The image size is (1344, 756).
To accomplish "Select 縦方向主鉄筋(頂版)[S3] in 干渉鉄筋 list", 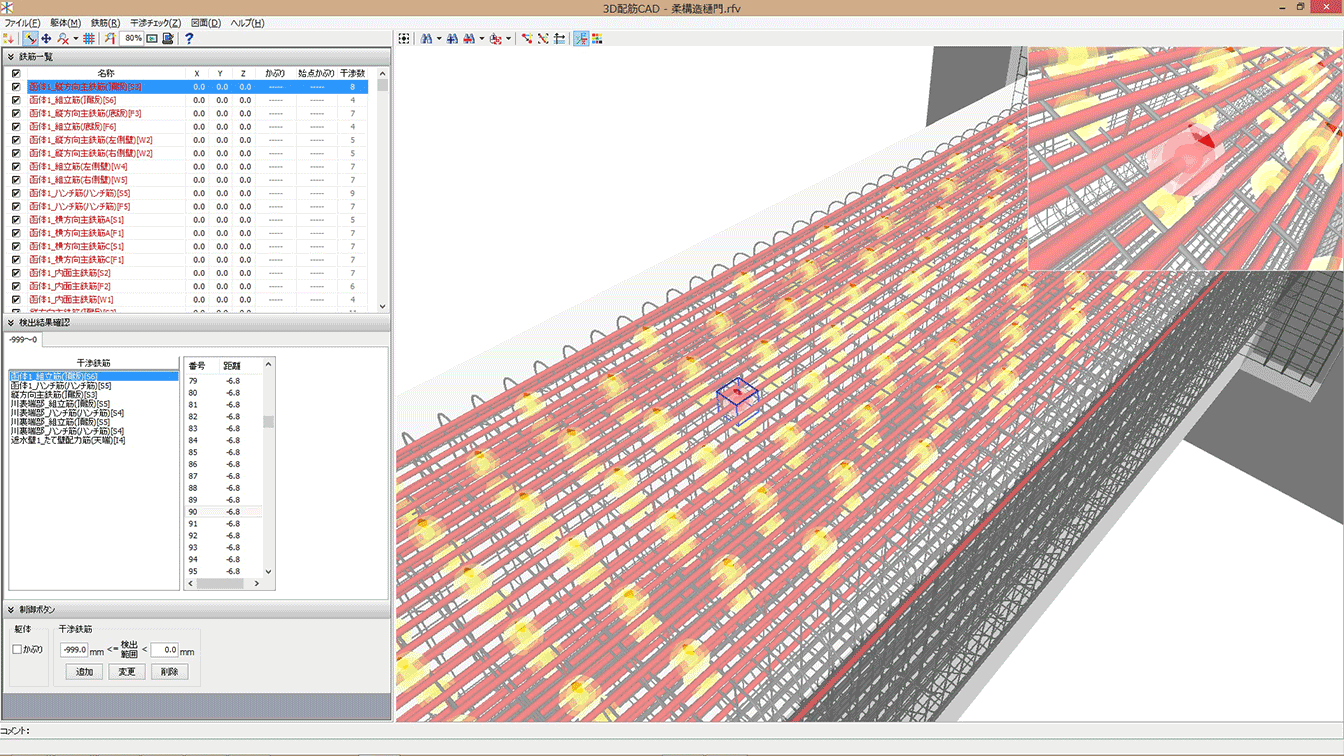I will pos(54,395).
